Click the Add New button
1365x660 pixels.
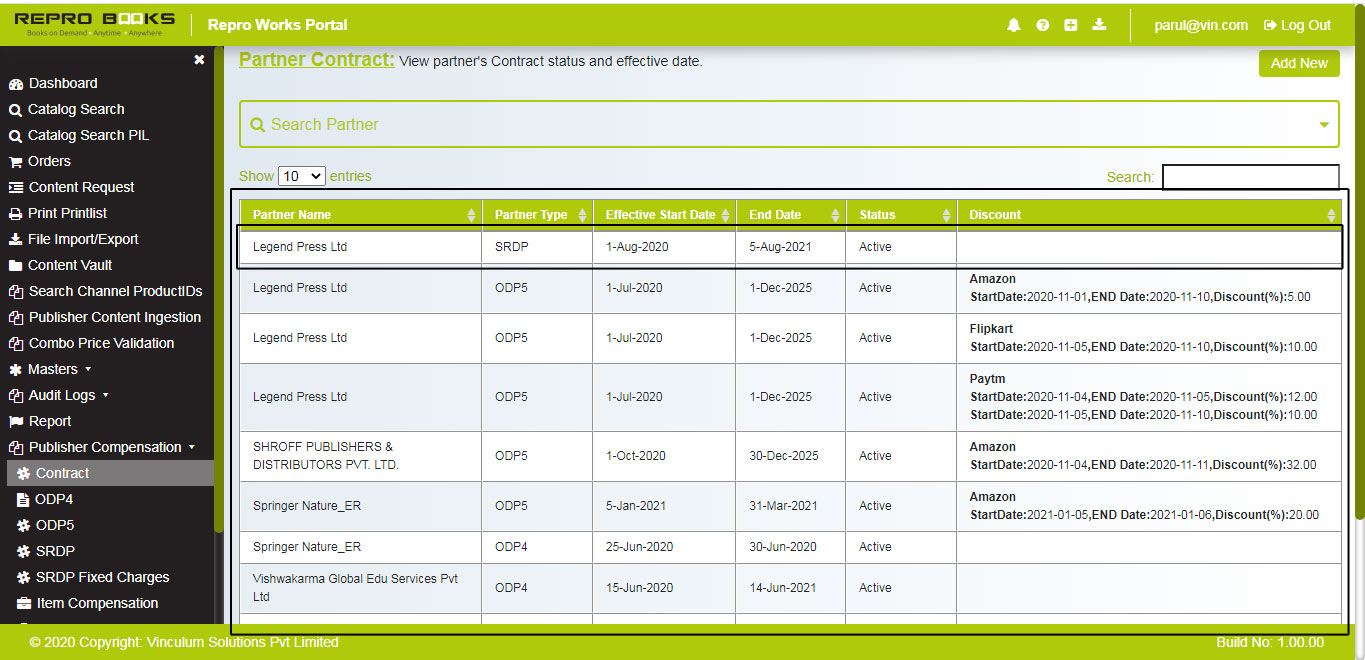(x=1298, y=63)
